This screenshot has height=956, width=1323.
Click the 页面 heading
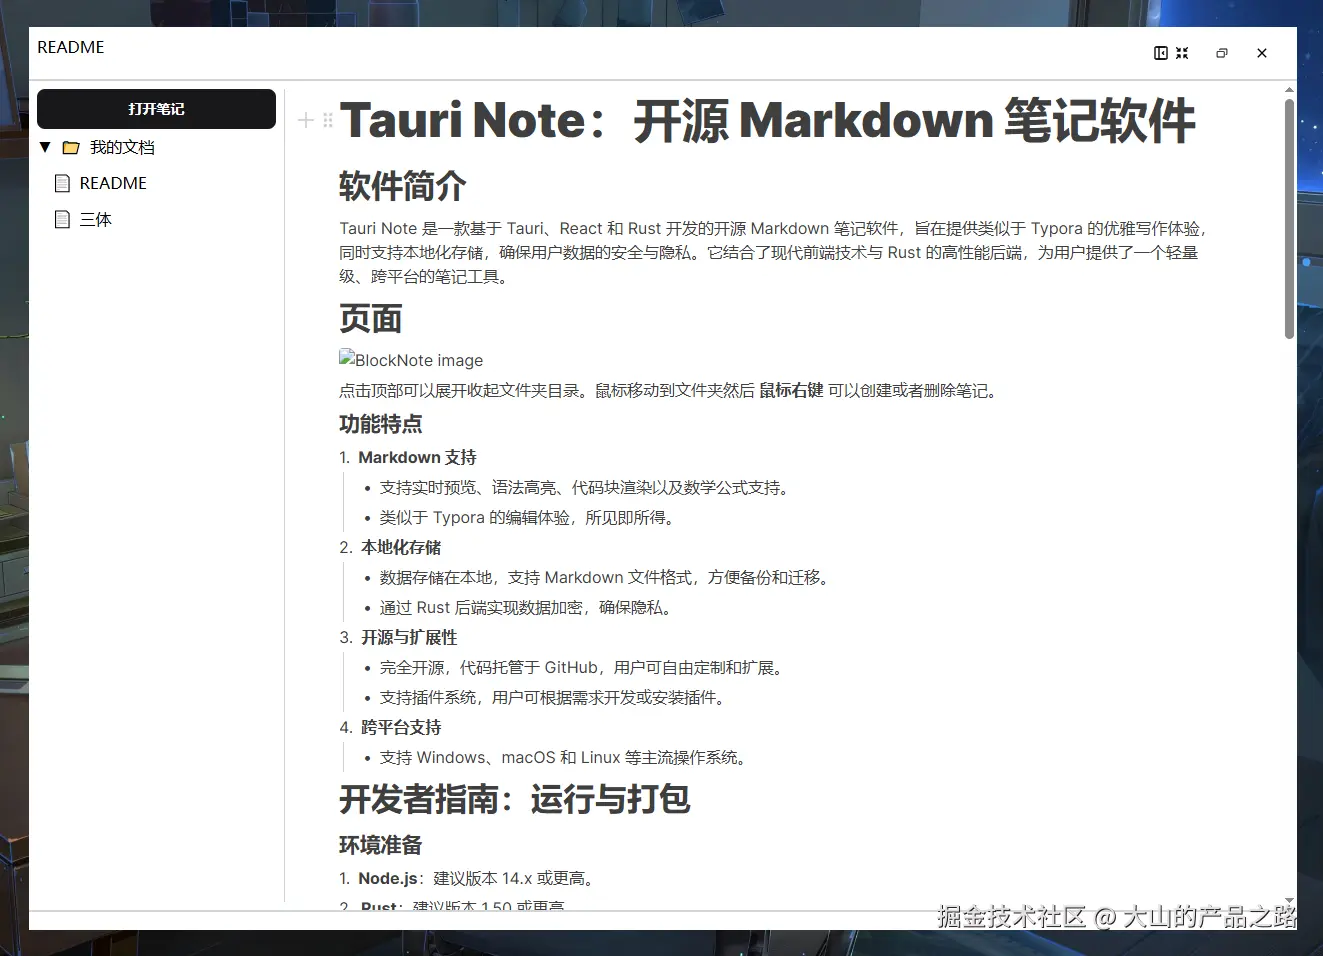pos(371,319)
